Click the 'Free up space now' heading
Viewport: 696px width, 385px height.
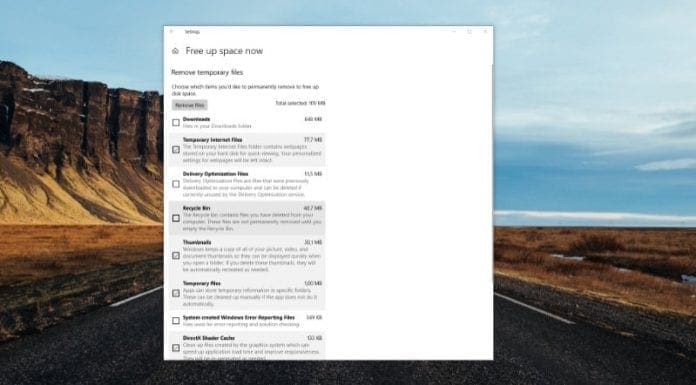(x=224, y=51)
